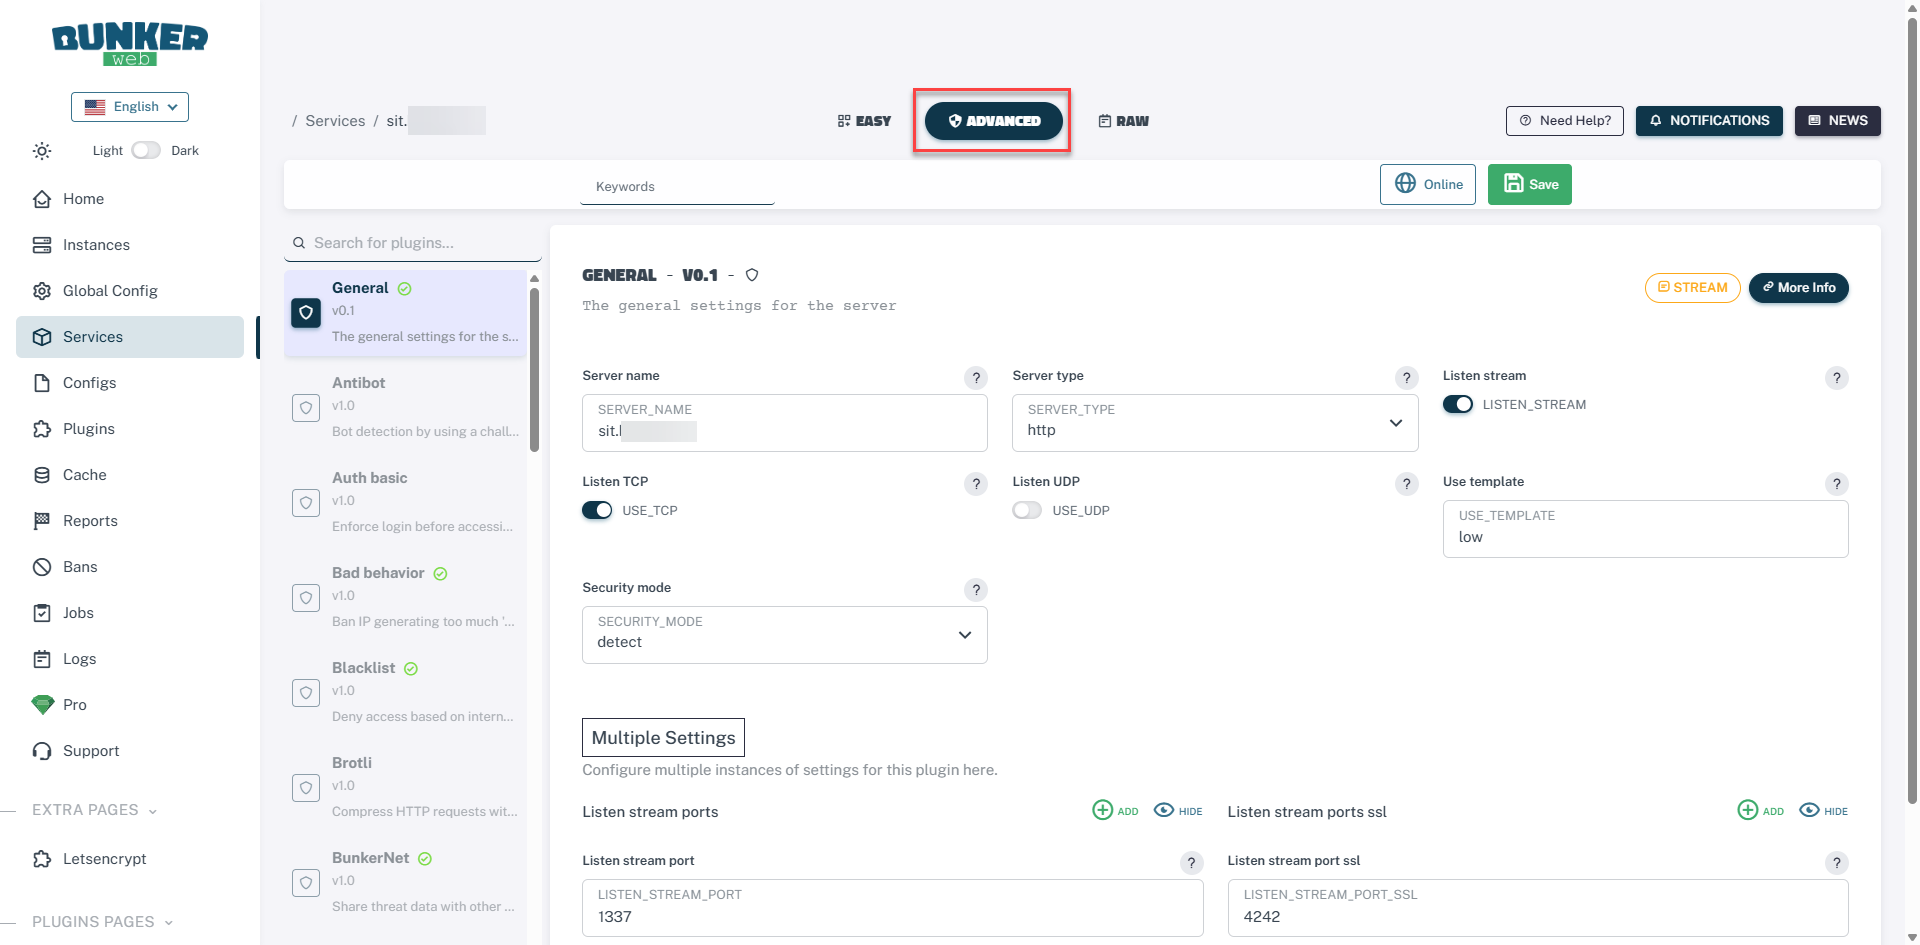
Task: Expand the SECURITY_MODE dropdown
Action: click(x=784, y=635)
